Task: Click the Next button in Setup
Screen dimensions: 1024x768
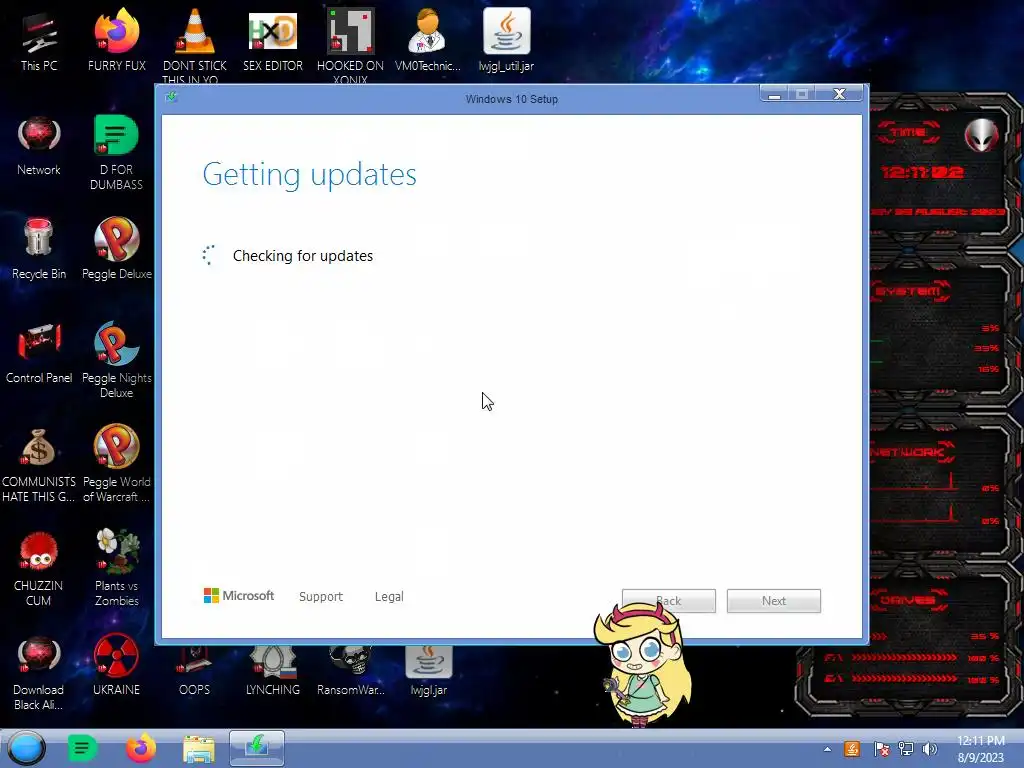Action: (x=774, y=601)
